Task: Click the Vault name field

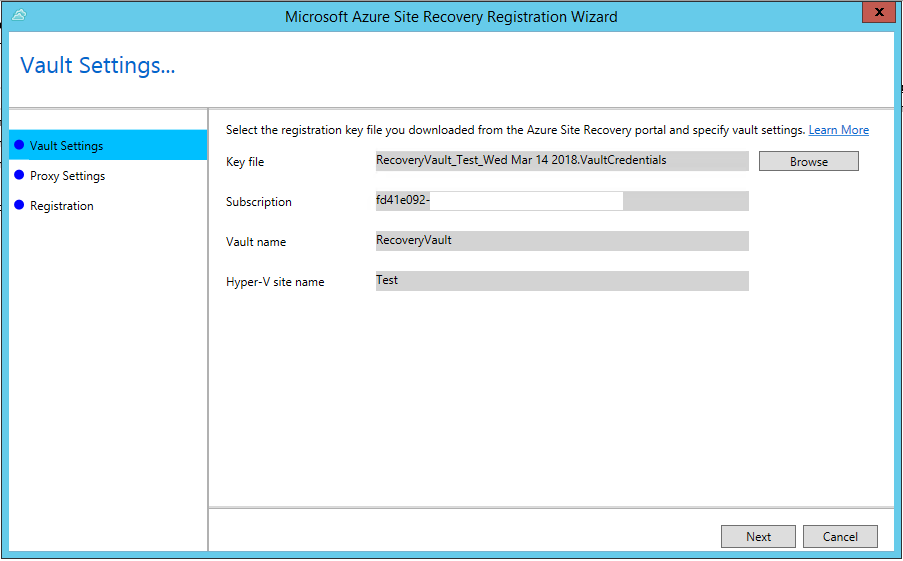Action: pyautogui.click(x=562, y=241)
